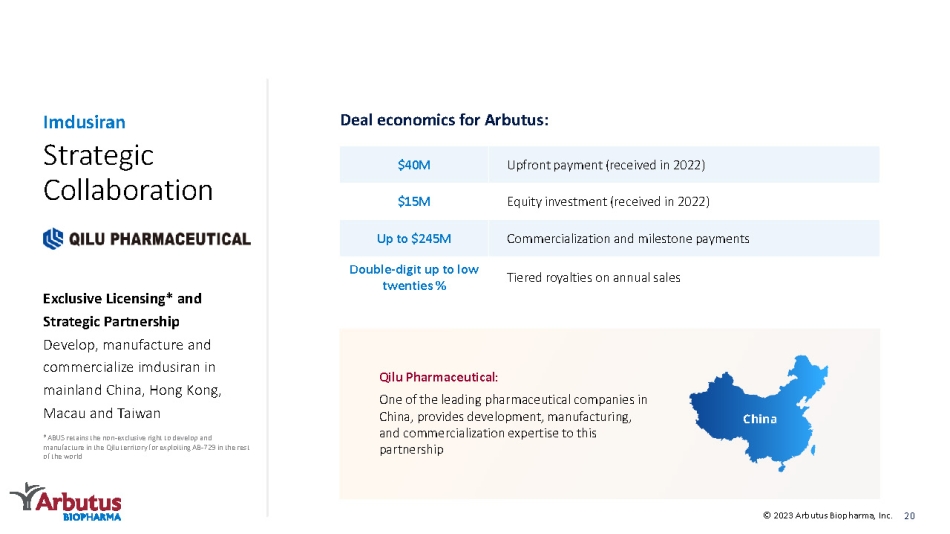Click Tiered royalties on annual sales text
950x534 pixels.
click(x=594, y=278)
